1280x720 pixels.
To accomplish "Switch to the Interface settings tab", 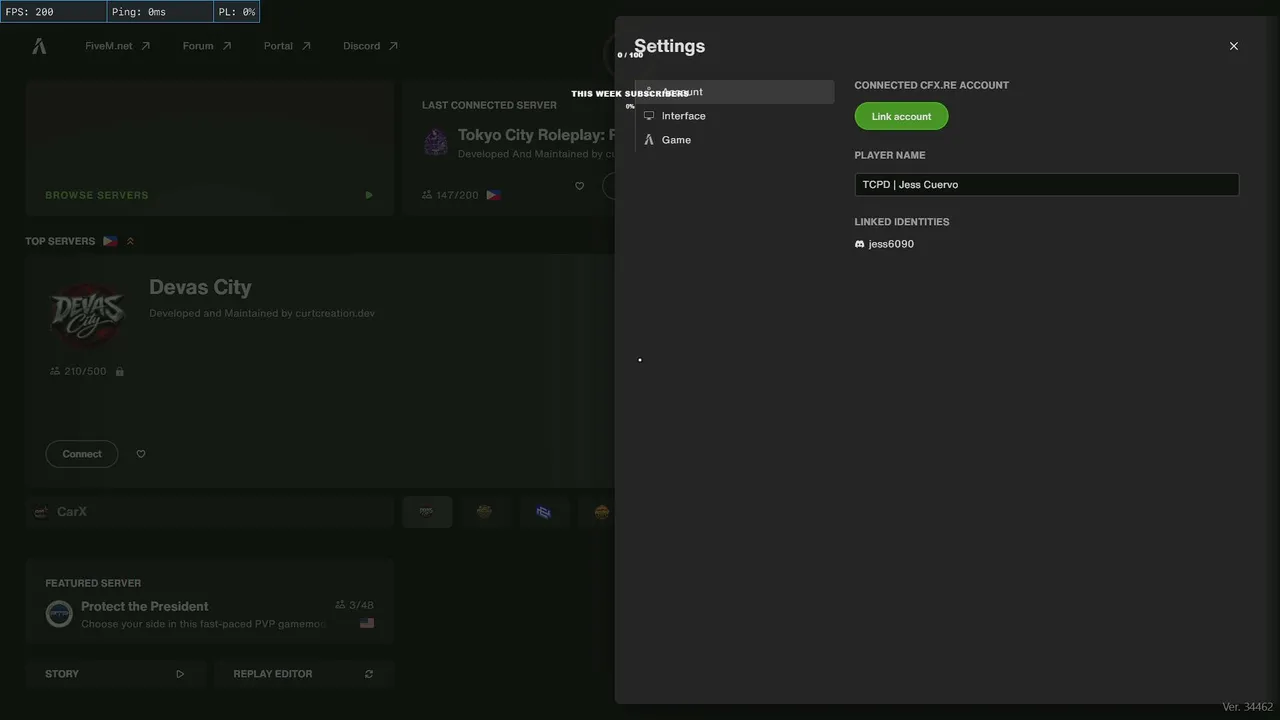I will tap(735, 116).
